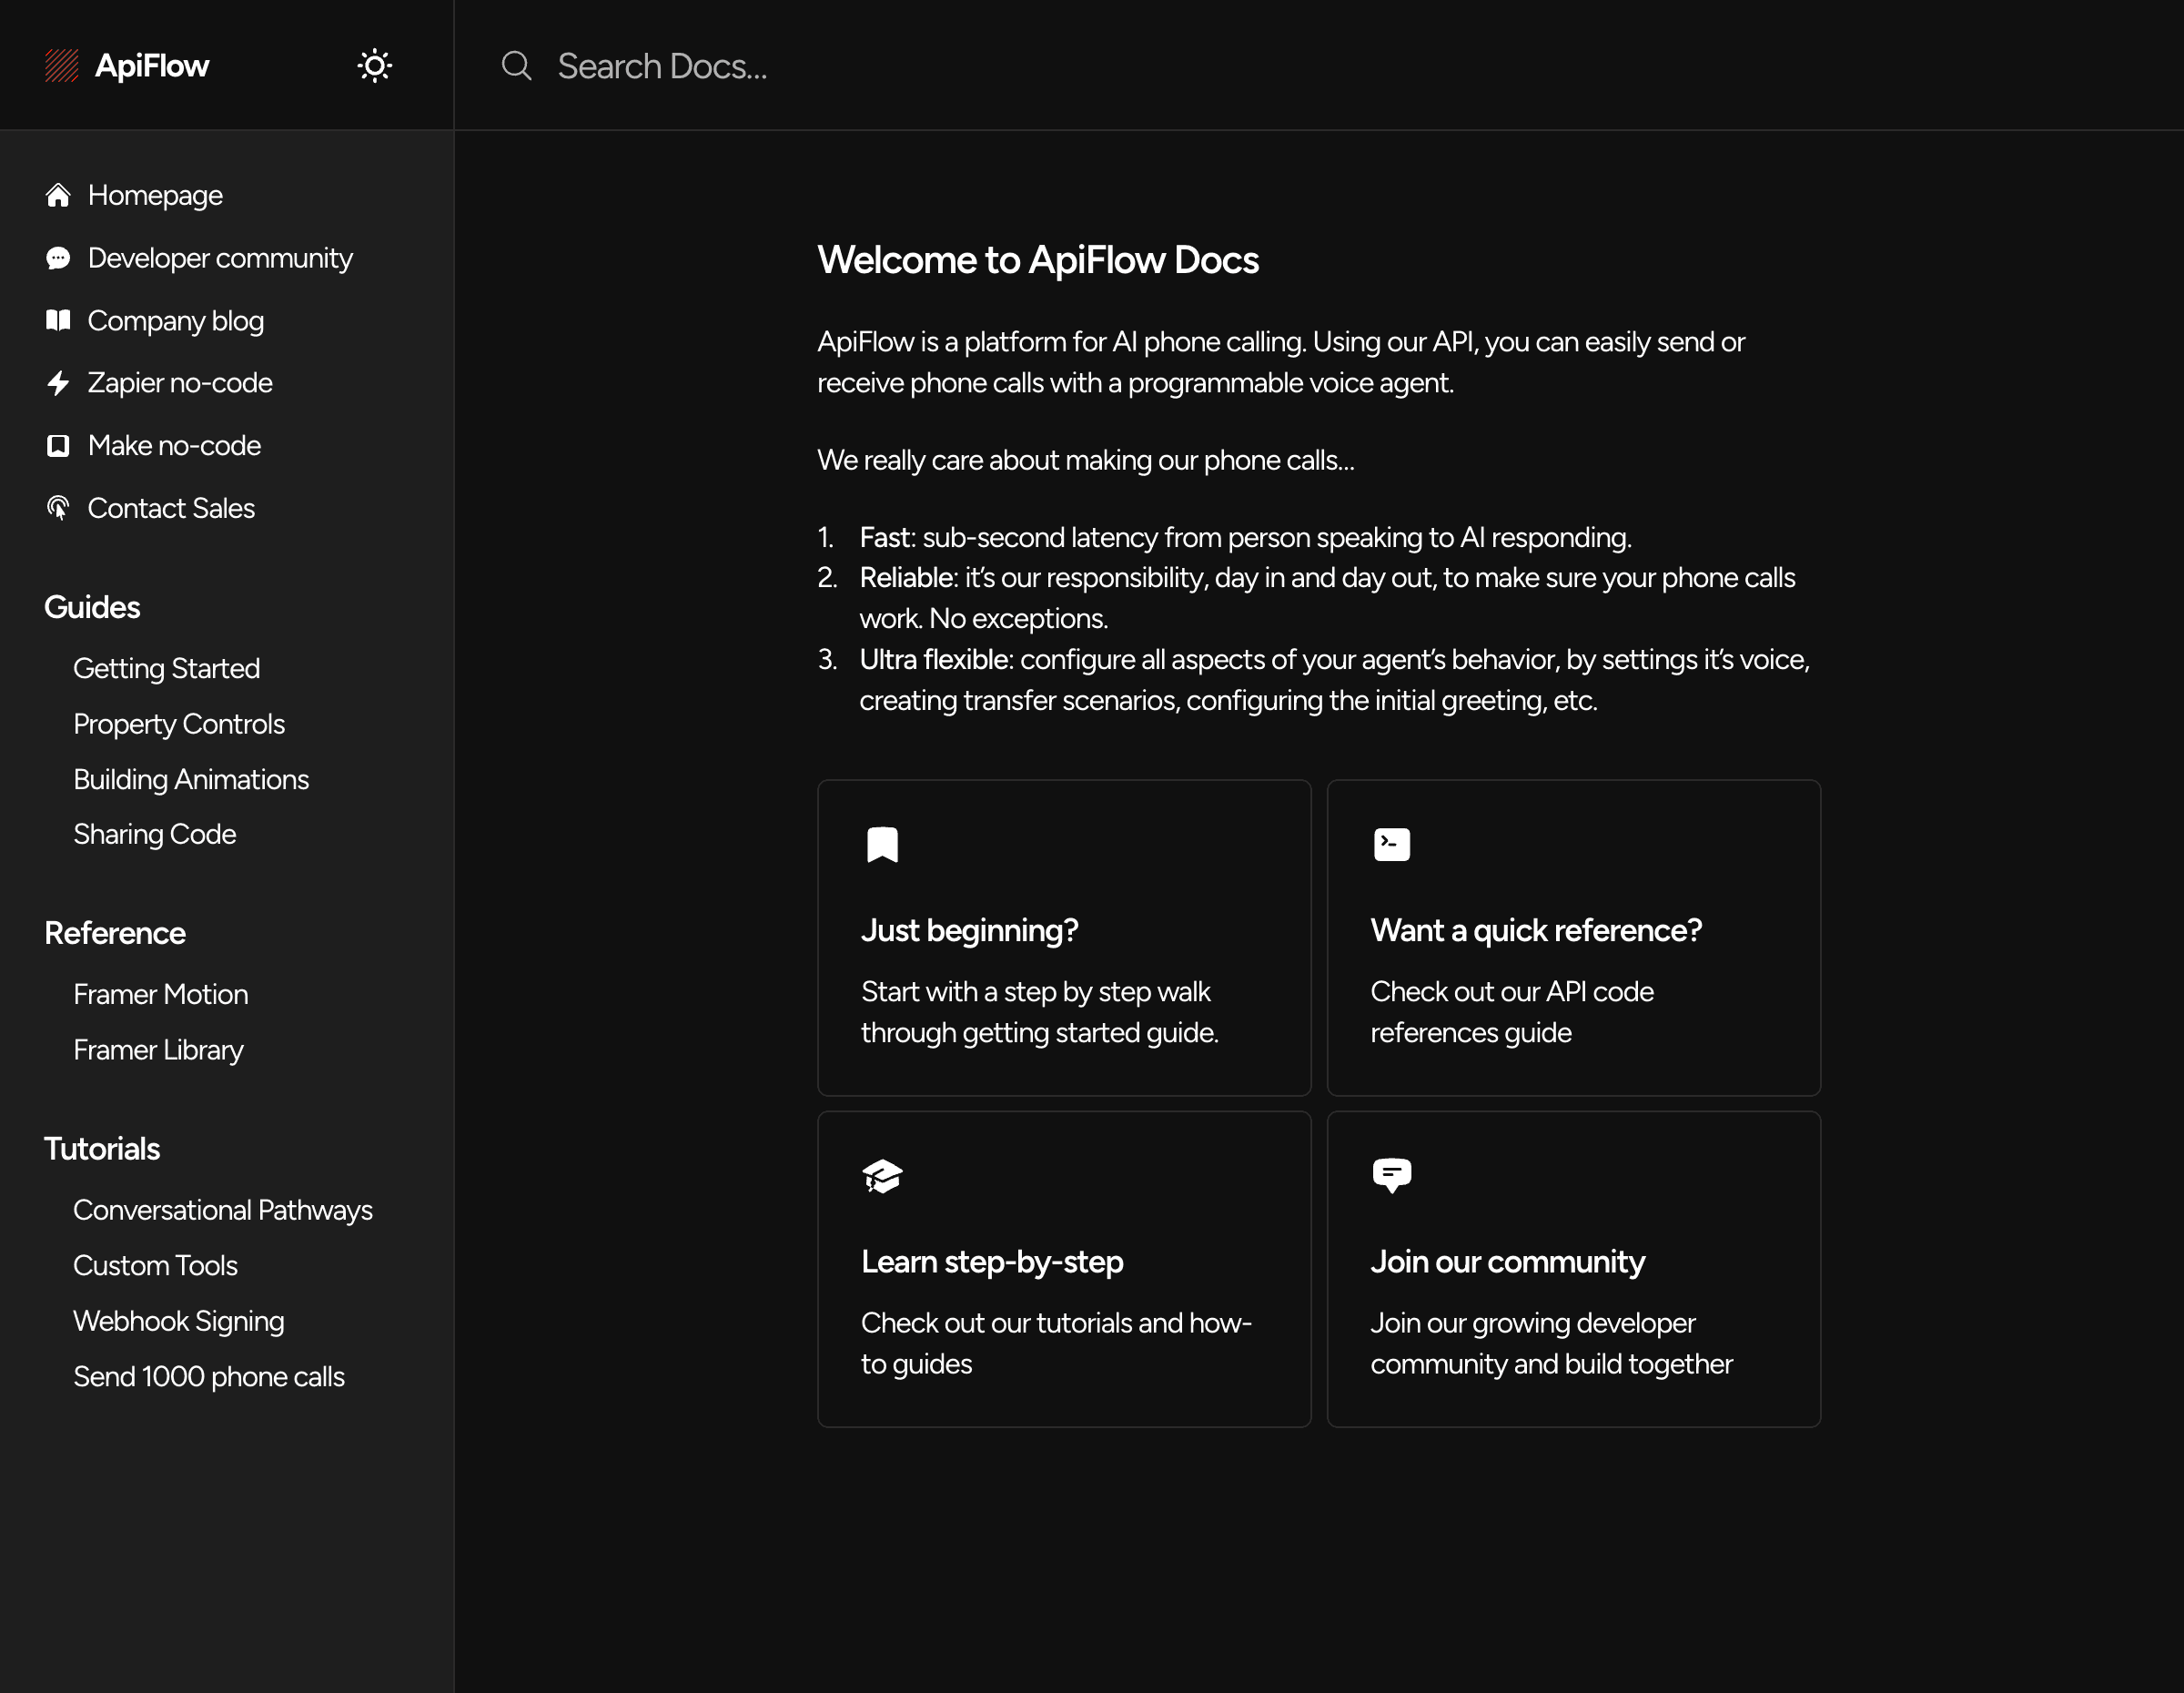Click the Company blog book icon
2184x1693 pixels.
click(58, 320)
